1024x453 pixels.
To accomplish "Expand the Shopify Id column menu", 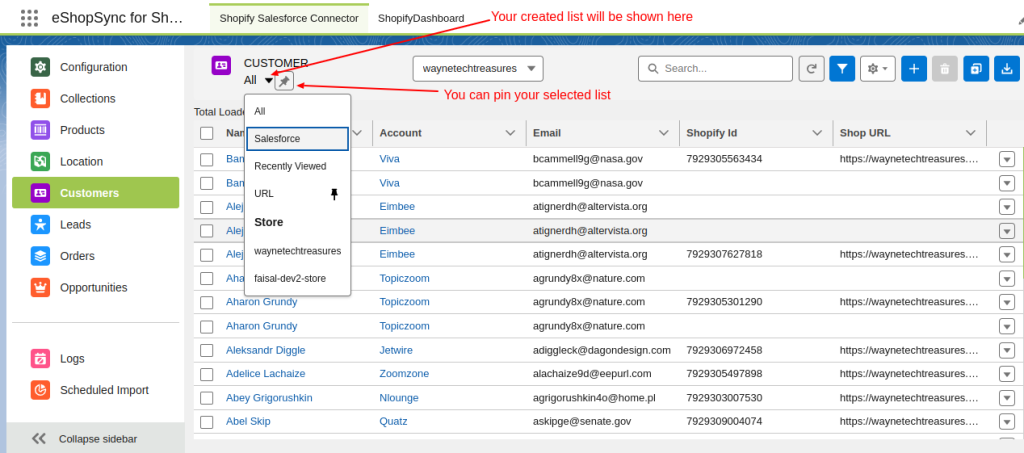I will (817, 133).
